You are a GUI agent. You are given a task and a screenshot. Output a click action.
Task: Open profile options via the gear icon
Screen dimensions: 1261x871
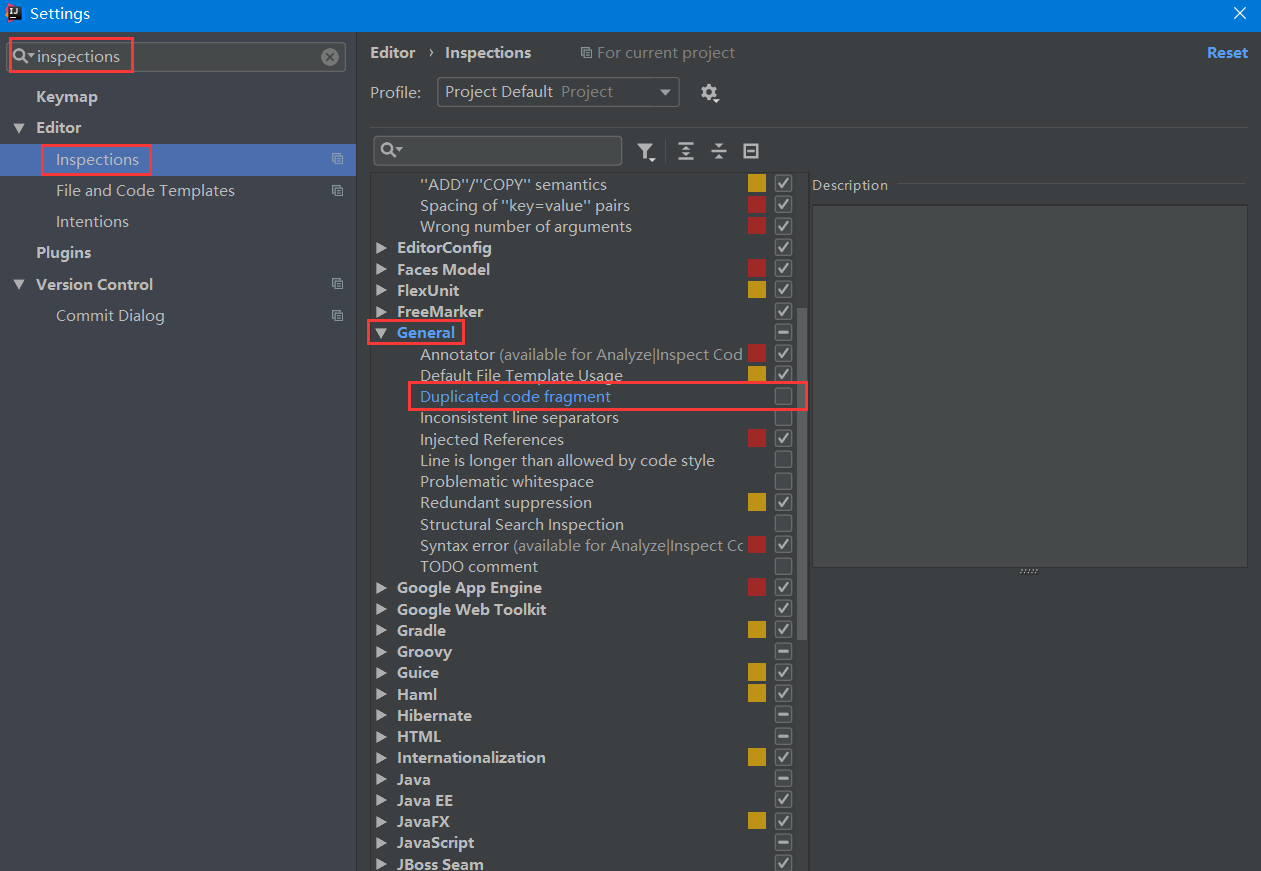click(710, 92)
